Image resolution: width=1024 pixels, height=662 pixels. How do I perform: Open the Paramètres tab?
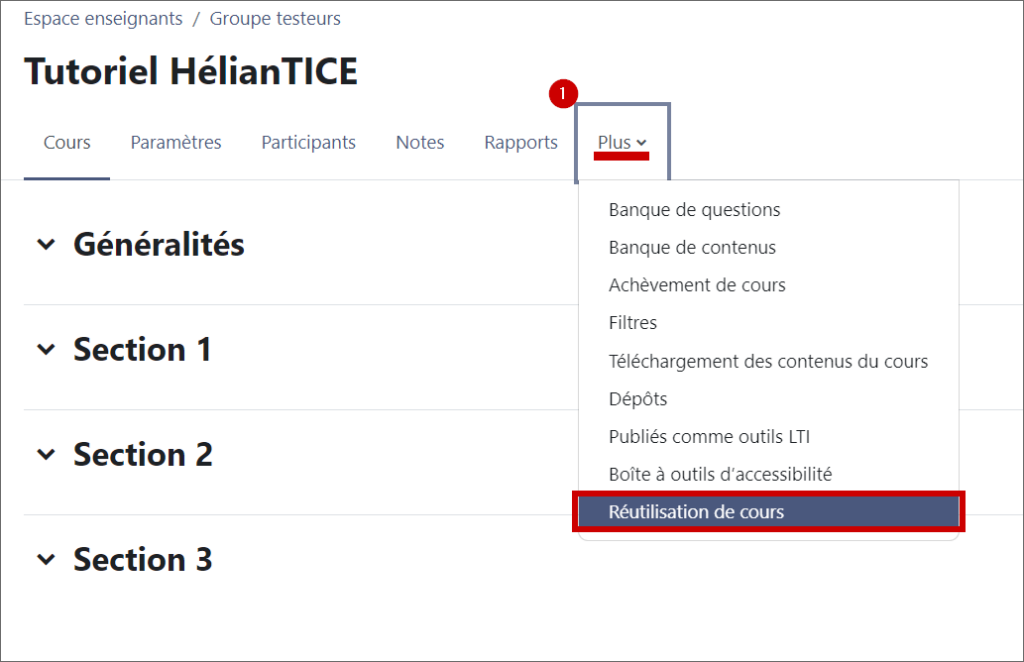coord(176,142)
